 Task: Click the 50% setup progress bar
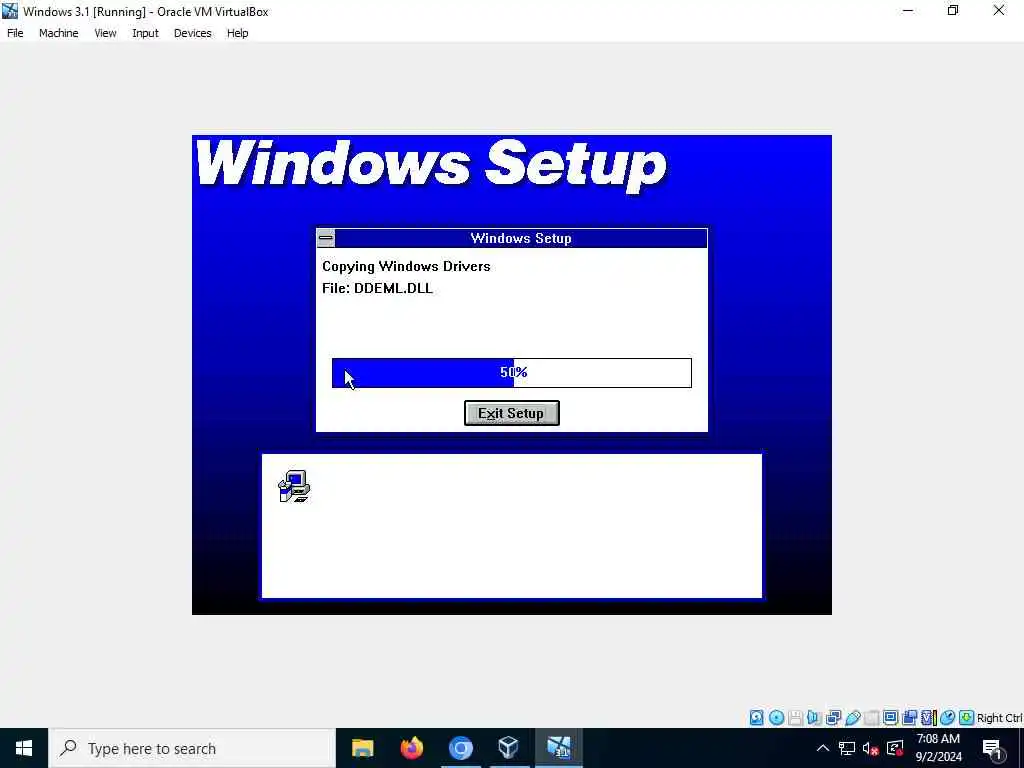(x=511, y=372)
